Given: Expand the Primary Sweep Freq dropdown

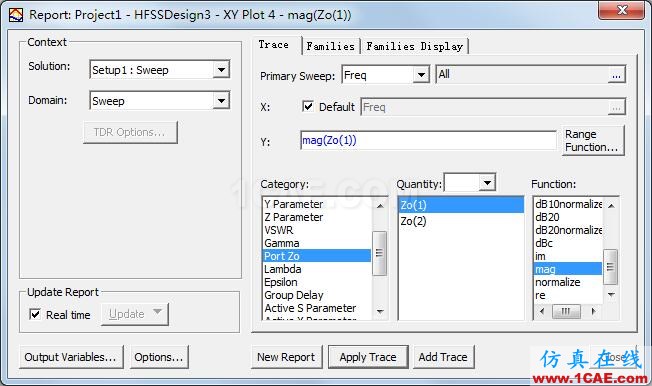Looking at the screenshot, I should [x=421, y=75].
